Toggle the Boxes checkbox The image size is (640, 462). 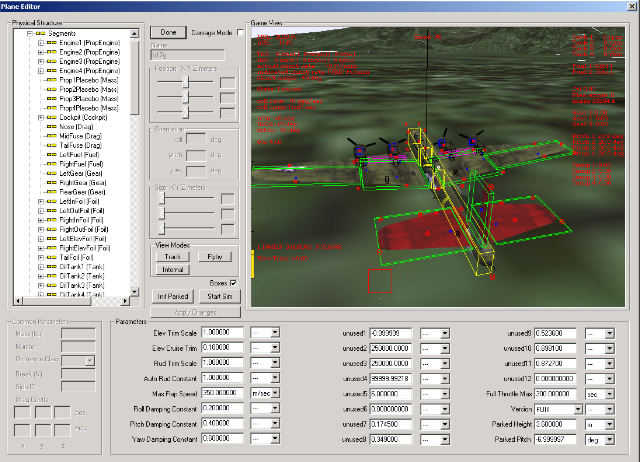[233, 283]
